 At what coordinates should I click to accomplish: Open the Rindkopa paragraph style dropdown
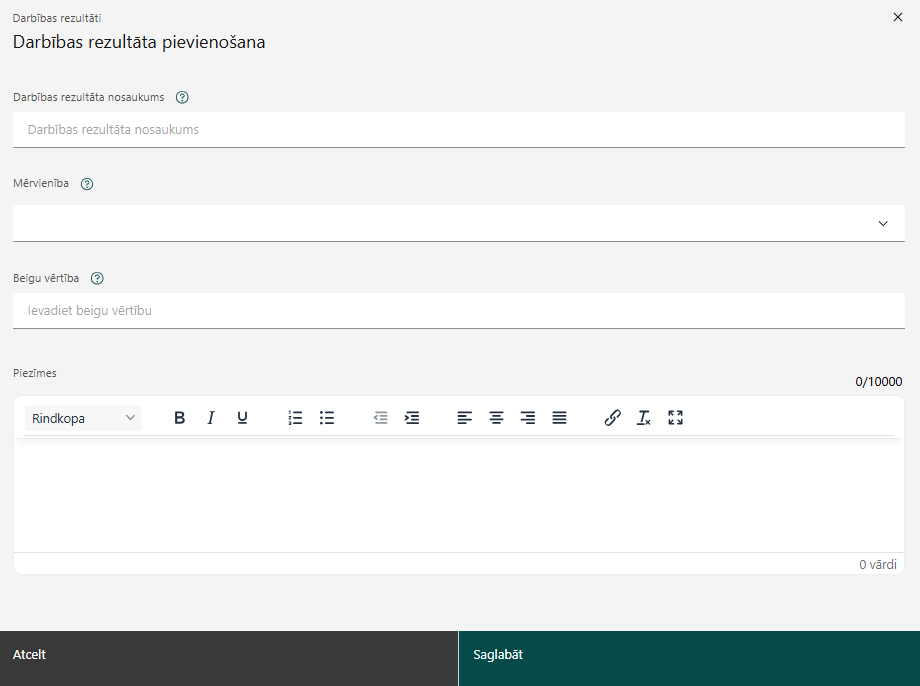pyautogui.click(x=83, y=418)
